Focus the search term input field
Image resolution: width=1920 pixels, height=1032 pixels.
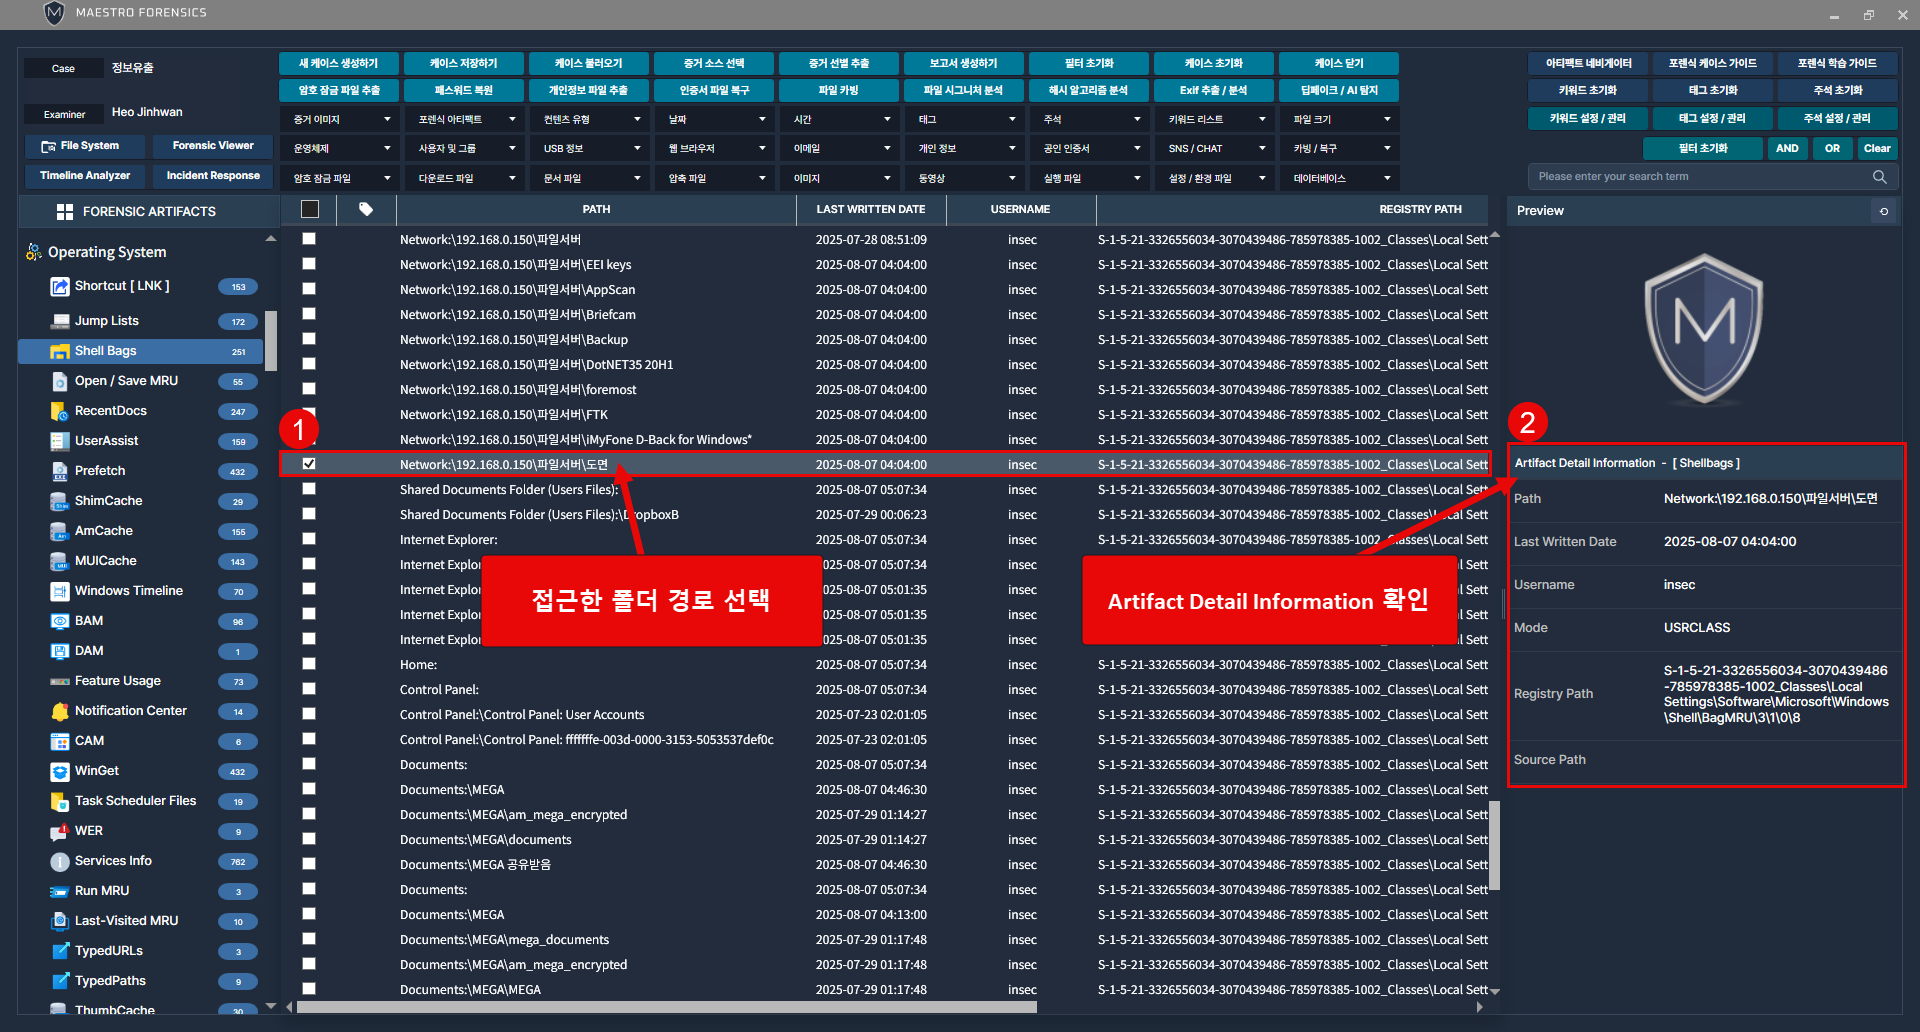pos(1700,177)
